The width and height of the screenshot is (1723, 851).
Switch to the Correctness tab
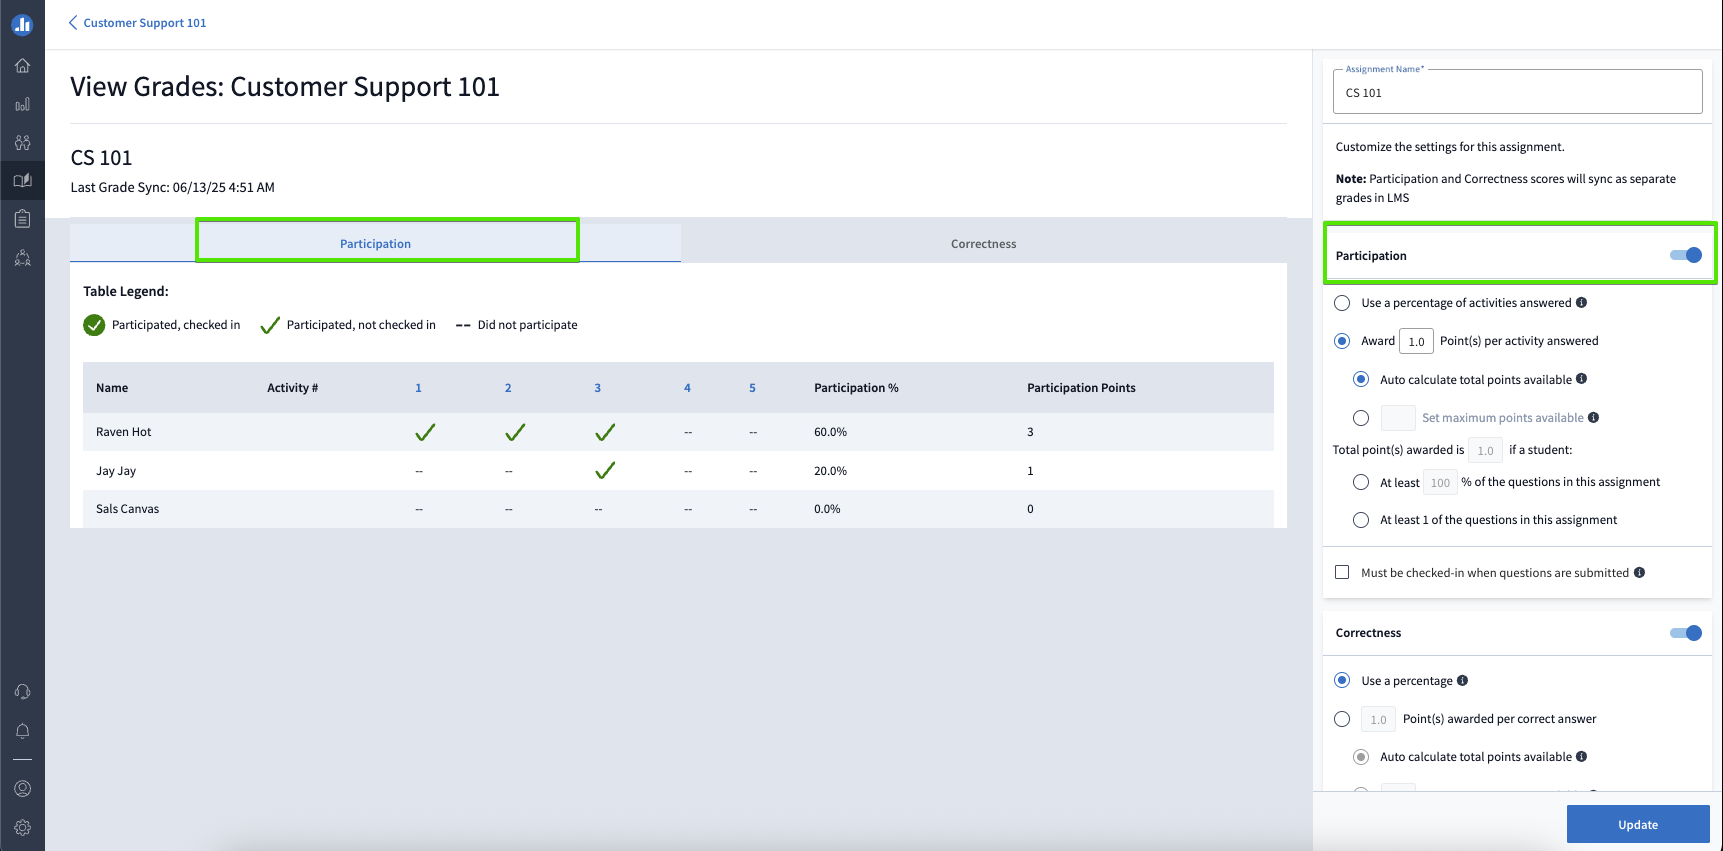tap(983, 243)
